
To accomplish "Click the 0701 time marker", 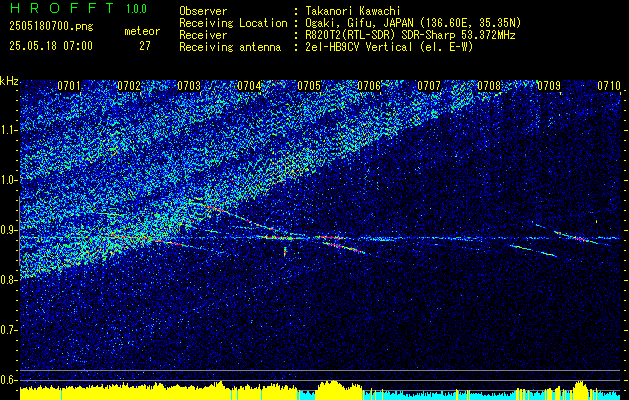I will 69,86.
